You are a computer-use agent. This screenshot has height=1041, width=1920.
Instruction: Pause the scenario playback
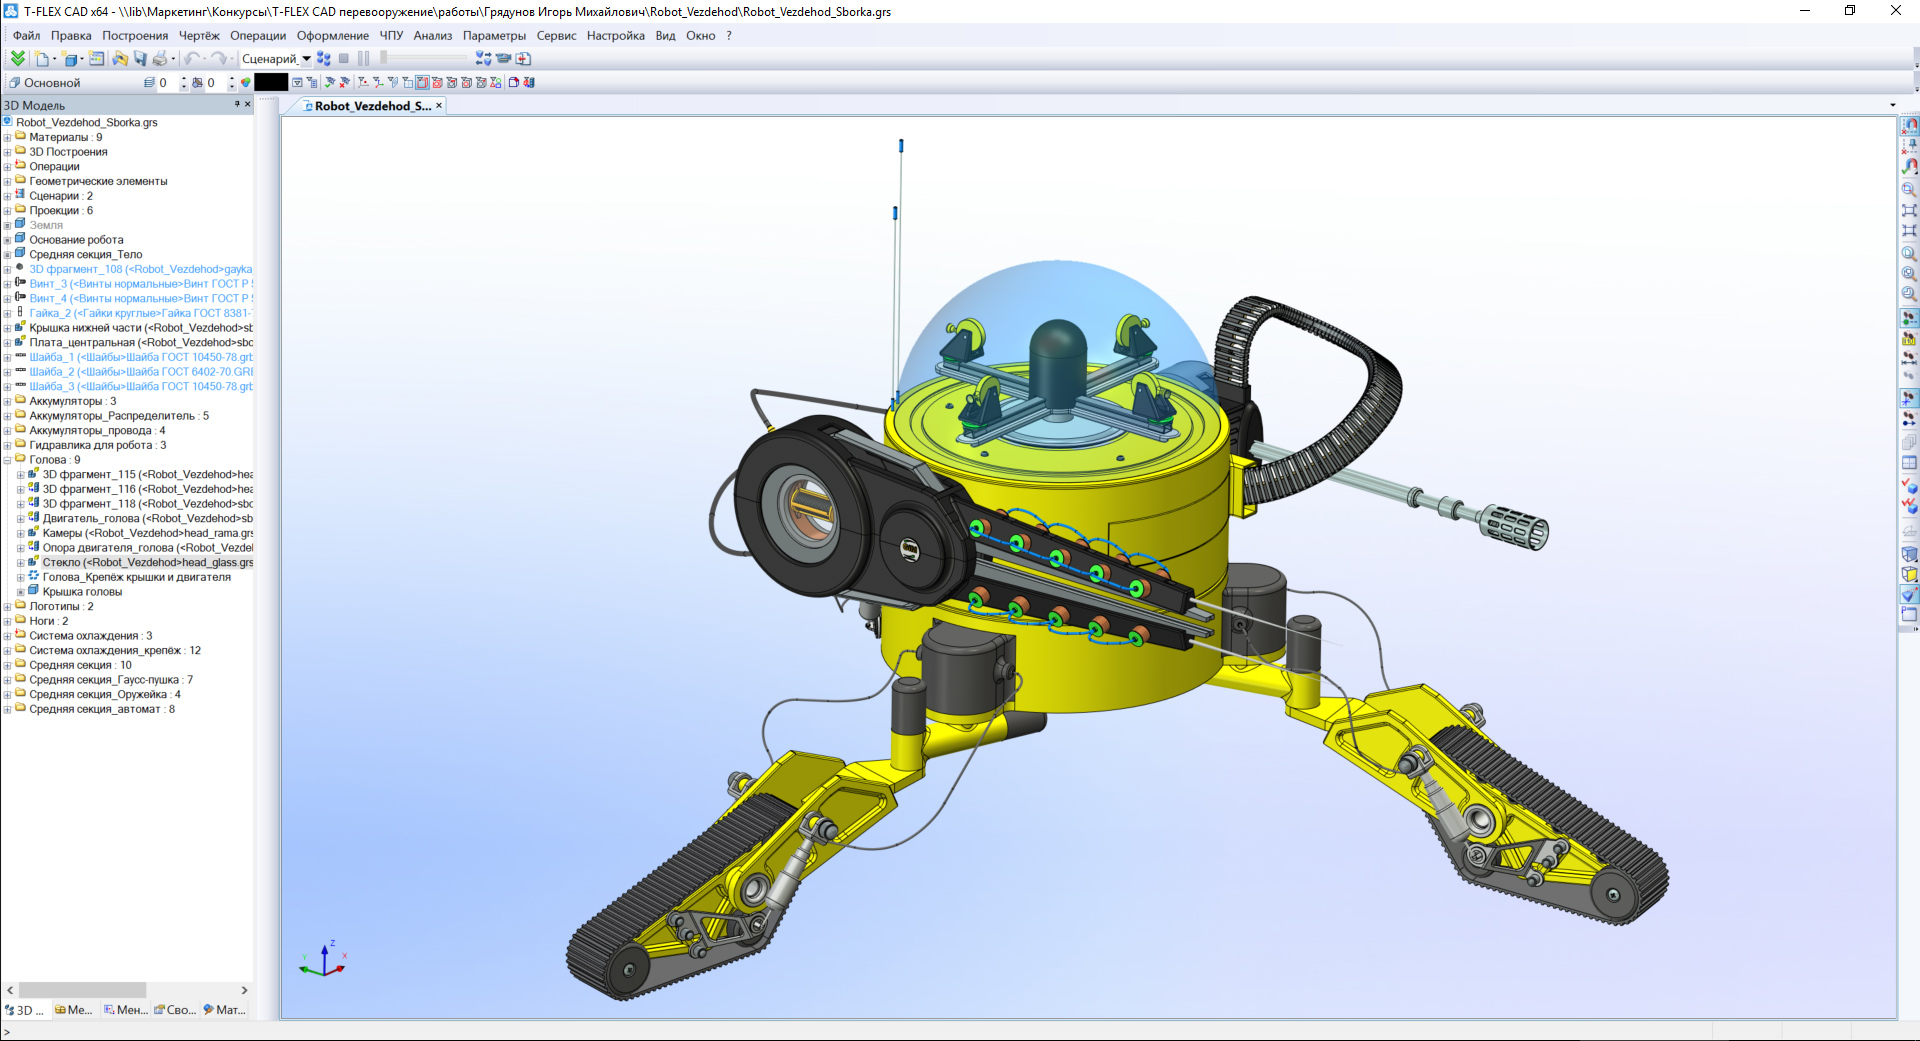click(363, 59)
